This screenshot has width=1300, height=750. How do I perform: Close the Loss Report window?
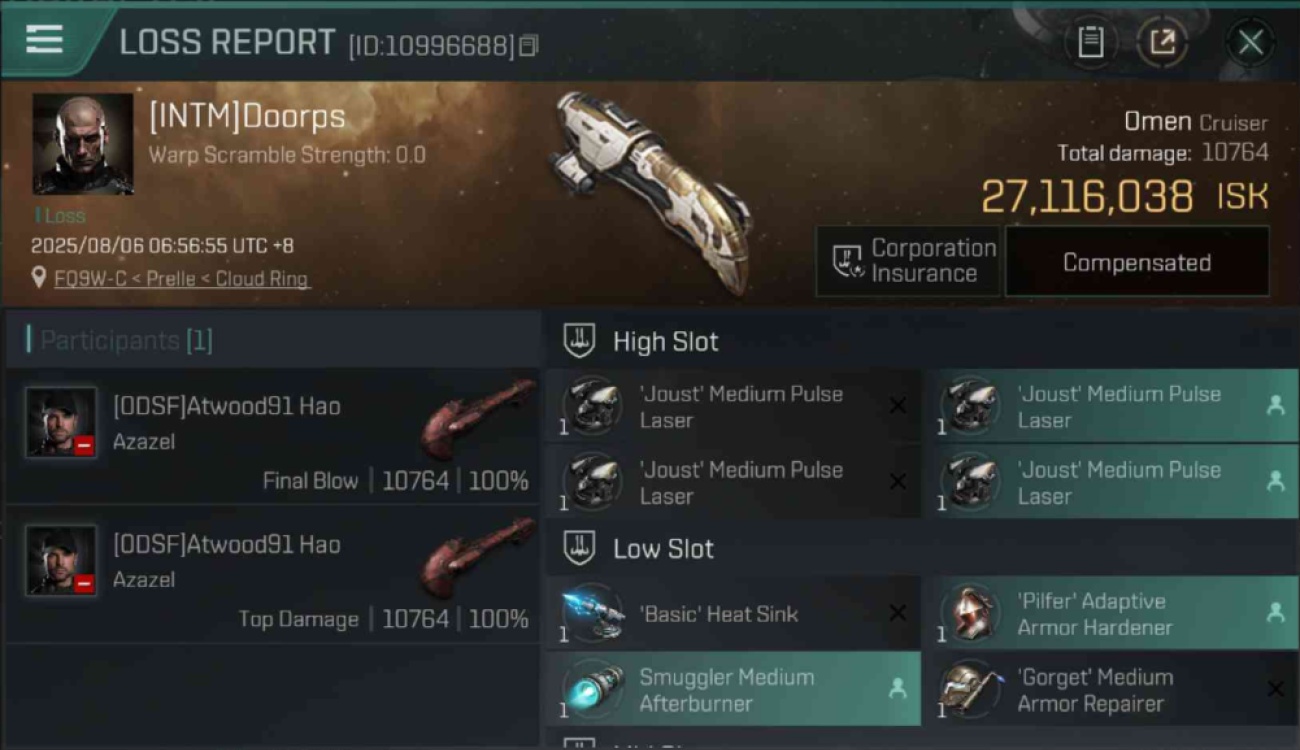1250,42
